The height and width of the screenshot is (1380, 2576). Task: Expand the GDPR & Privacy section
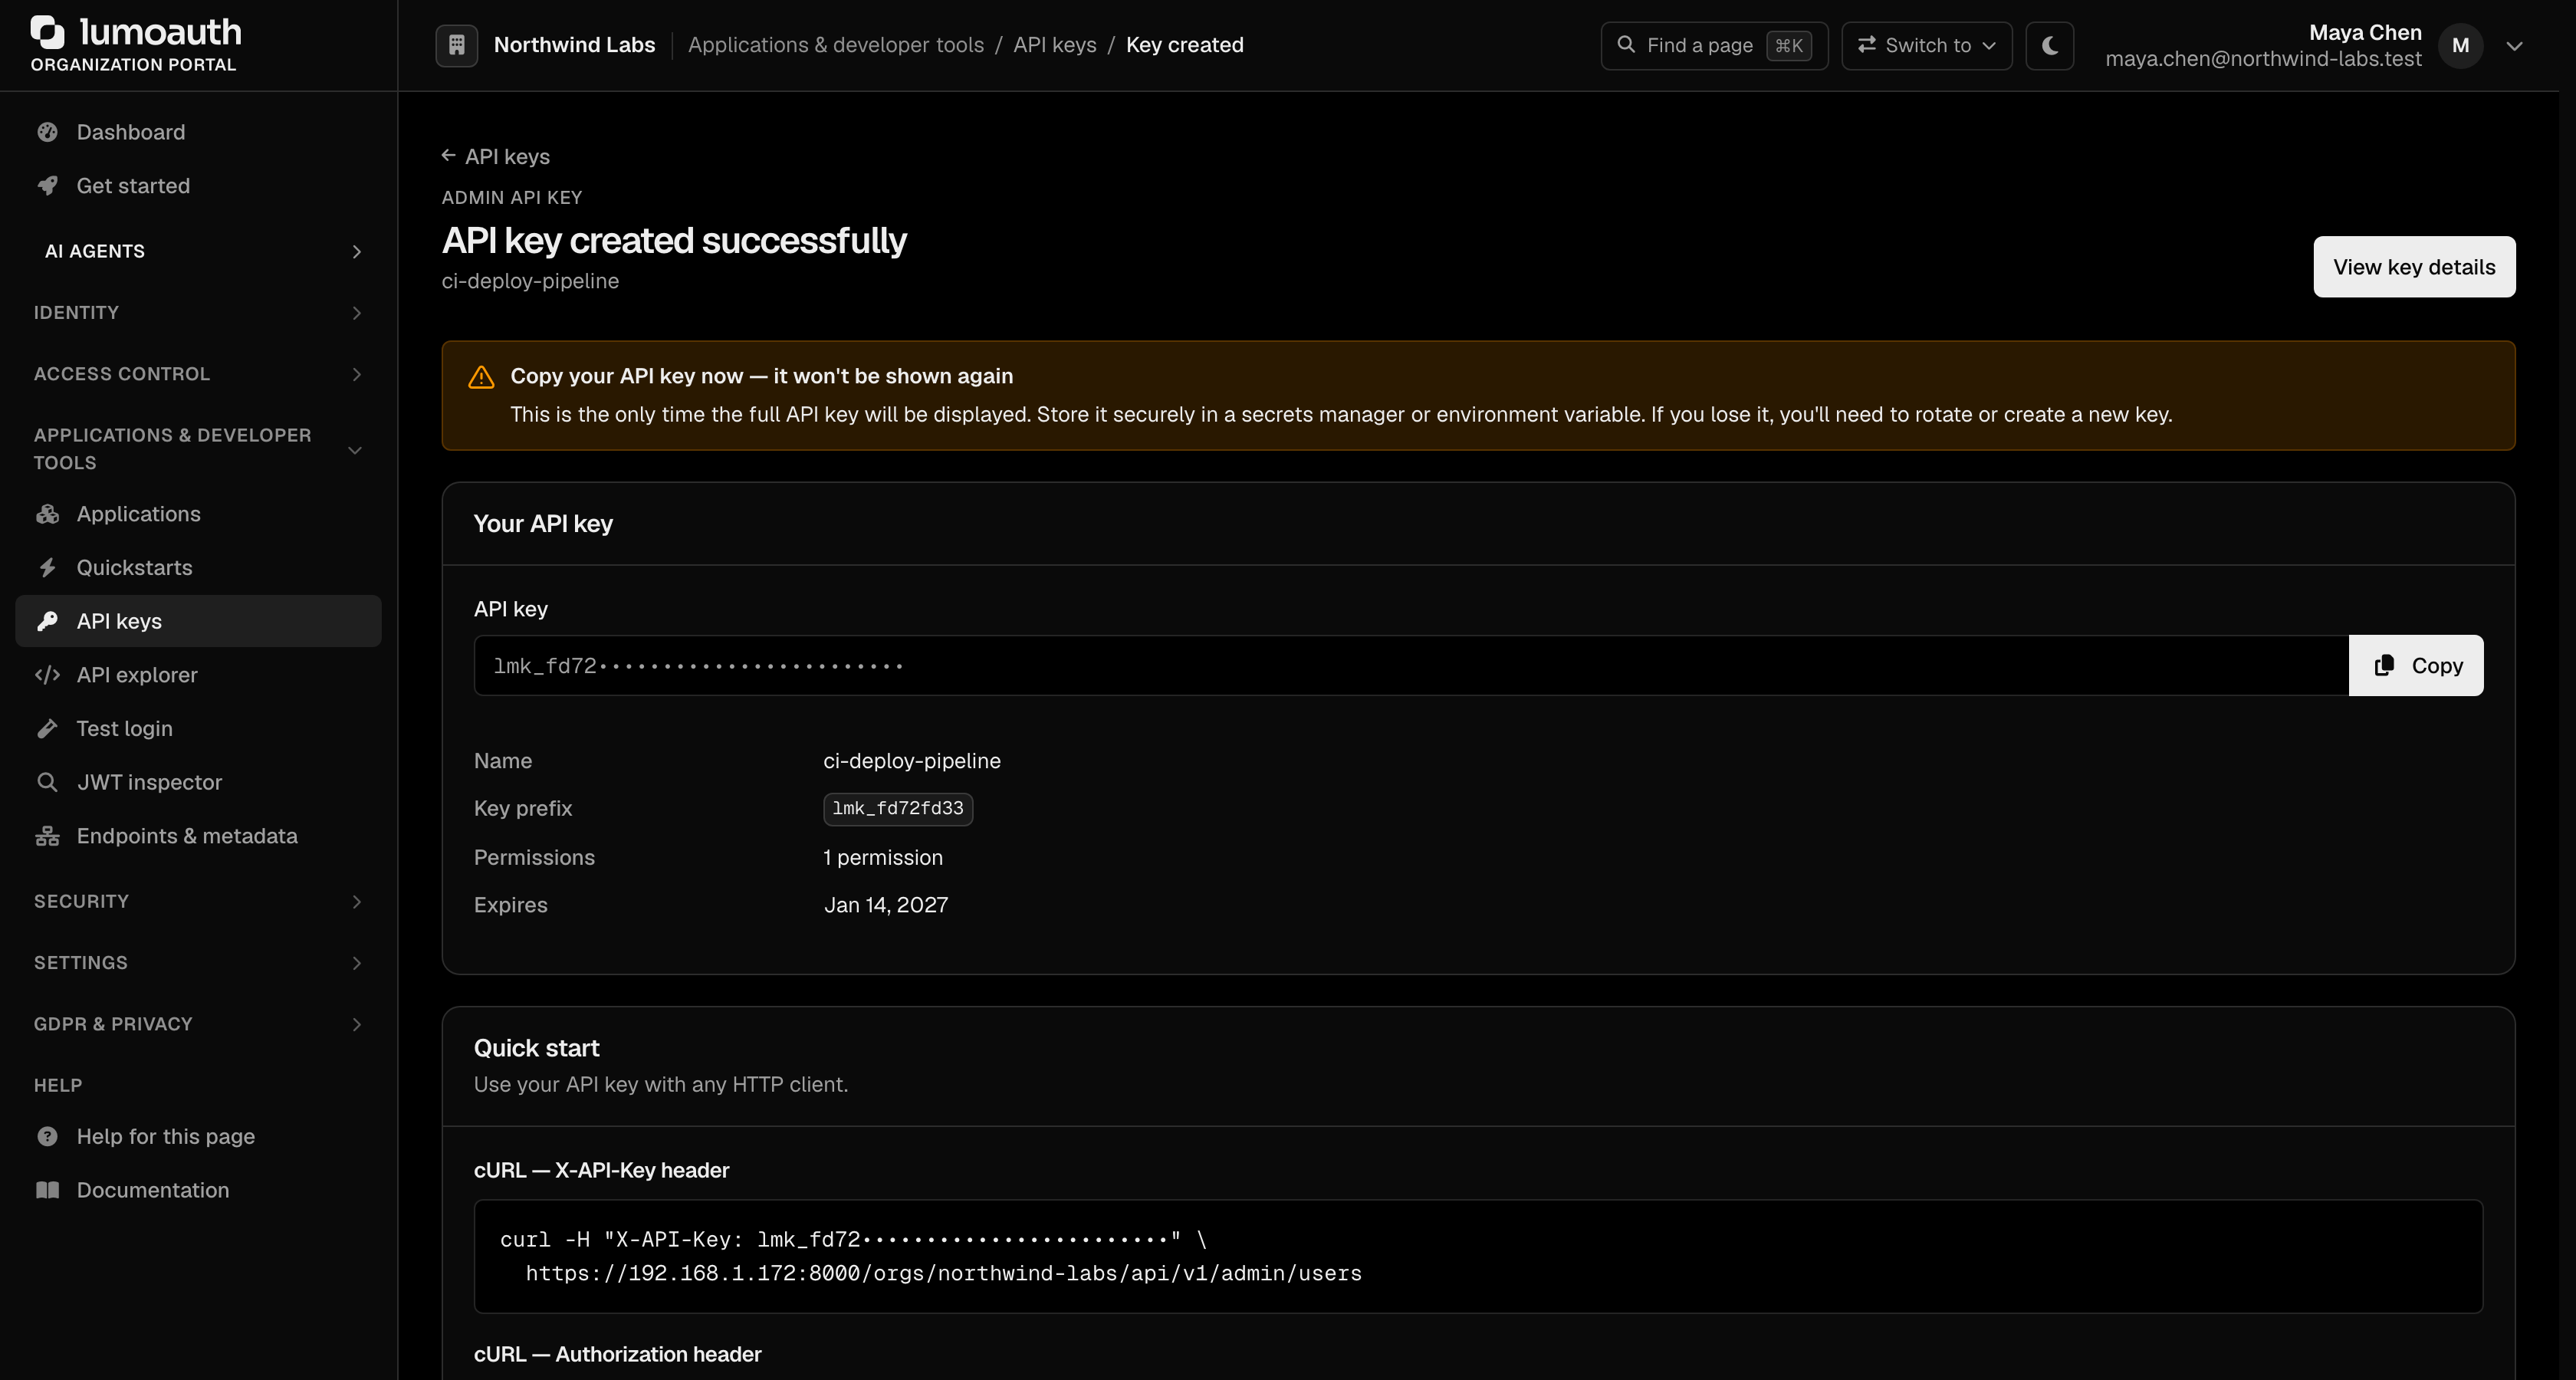coord(198,1024)
